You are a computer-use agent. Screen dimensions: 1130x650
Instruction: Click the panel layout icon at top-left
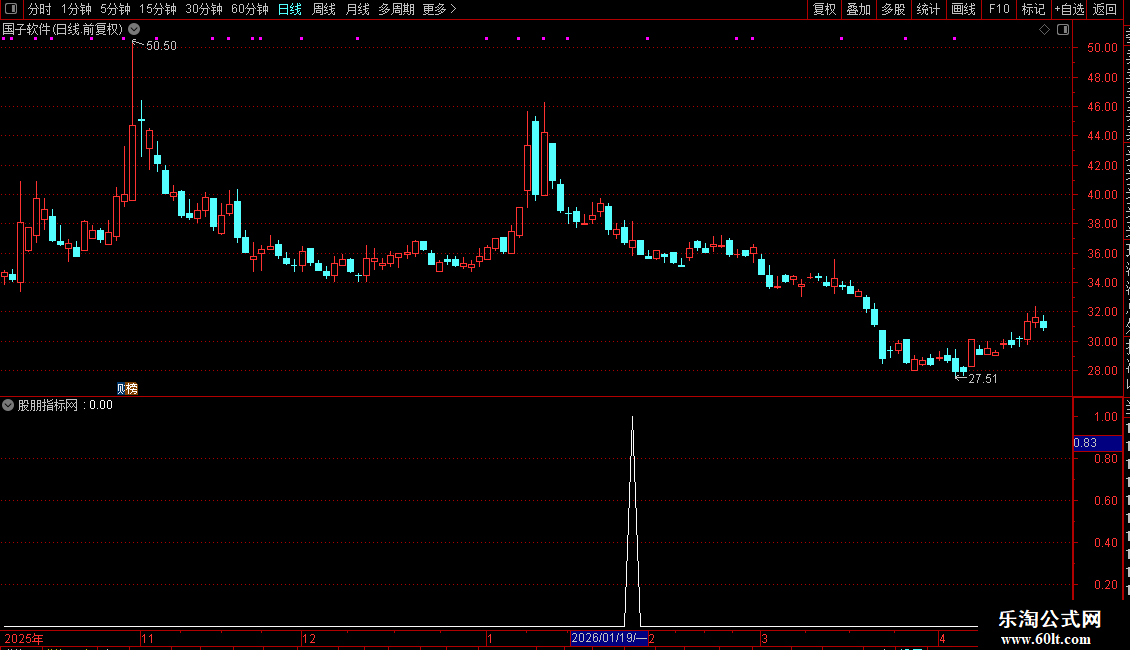click(11, 9)
